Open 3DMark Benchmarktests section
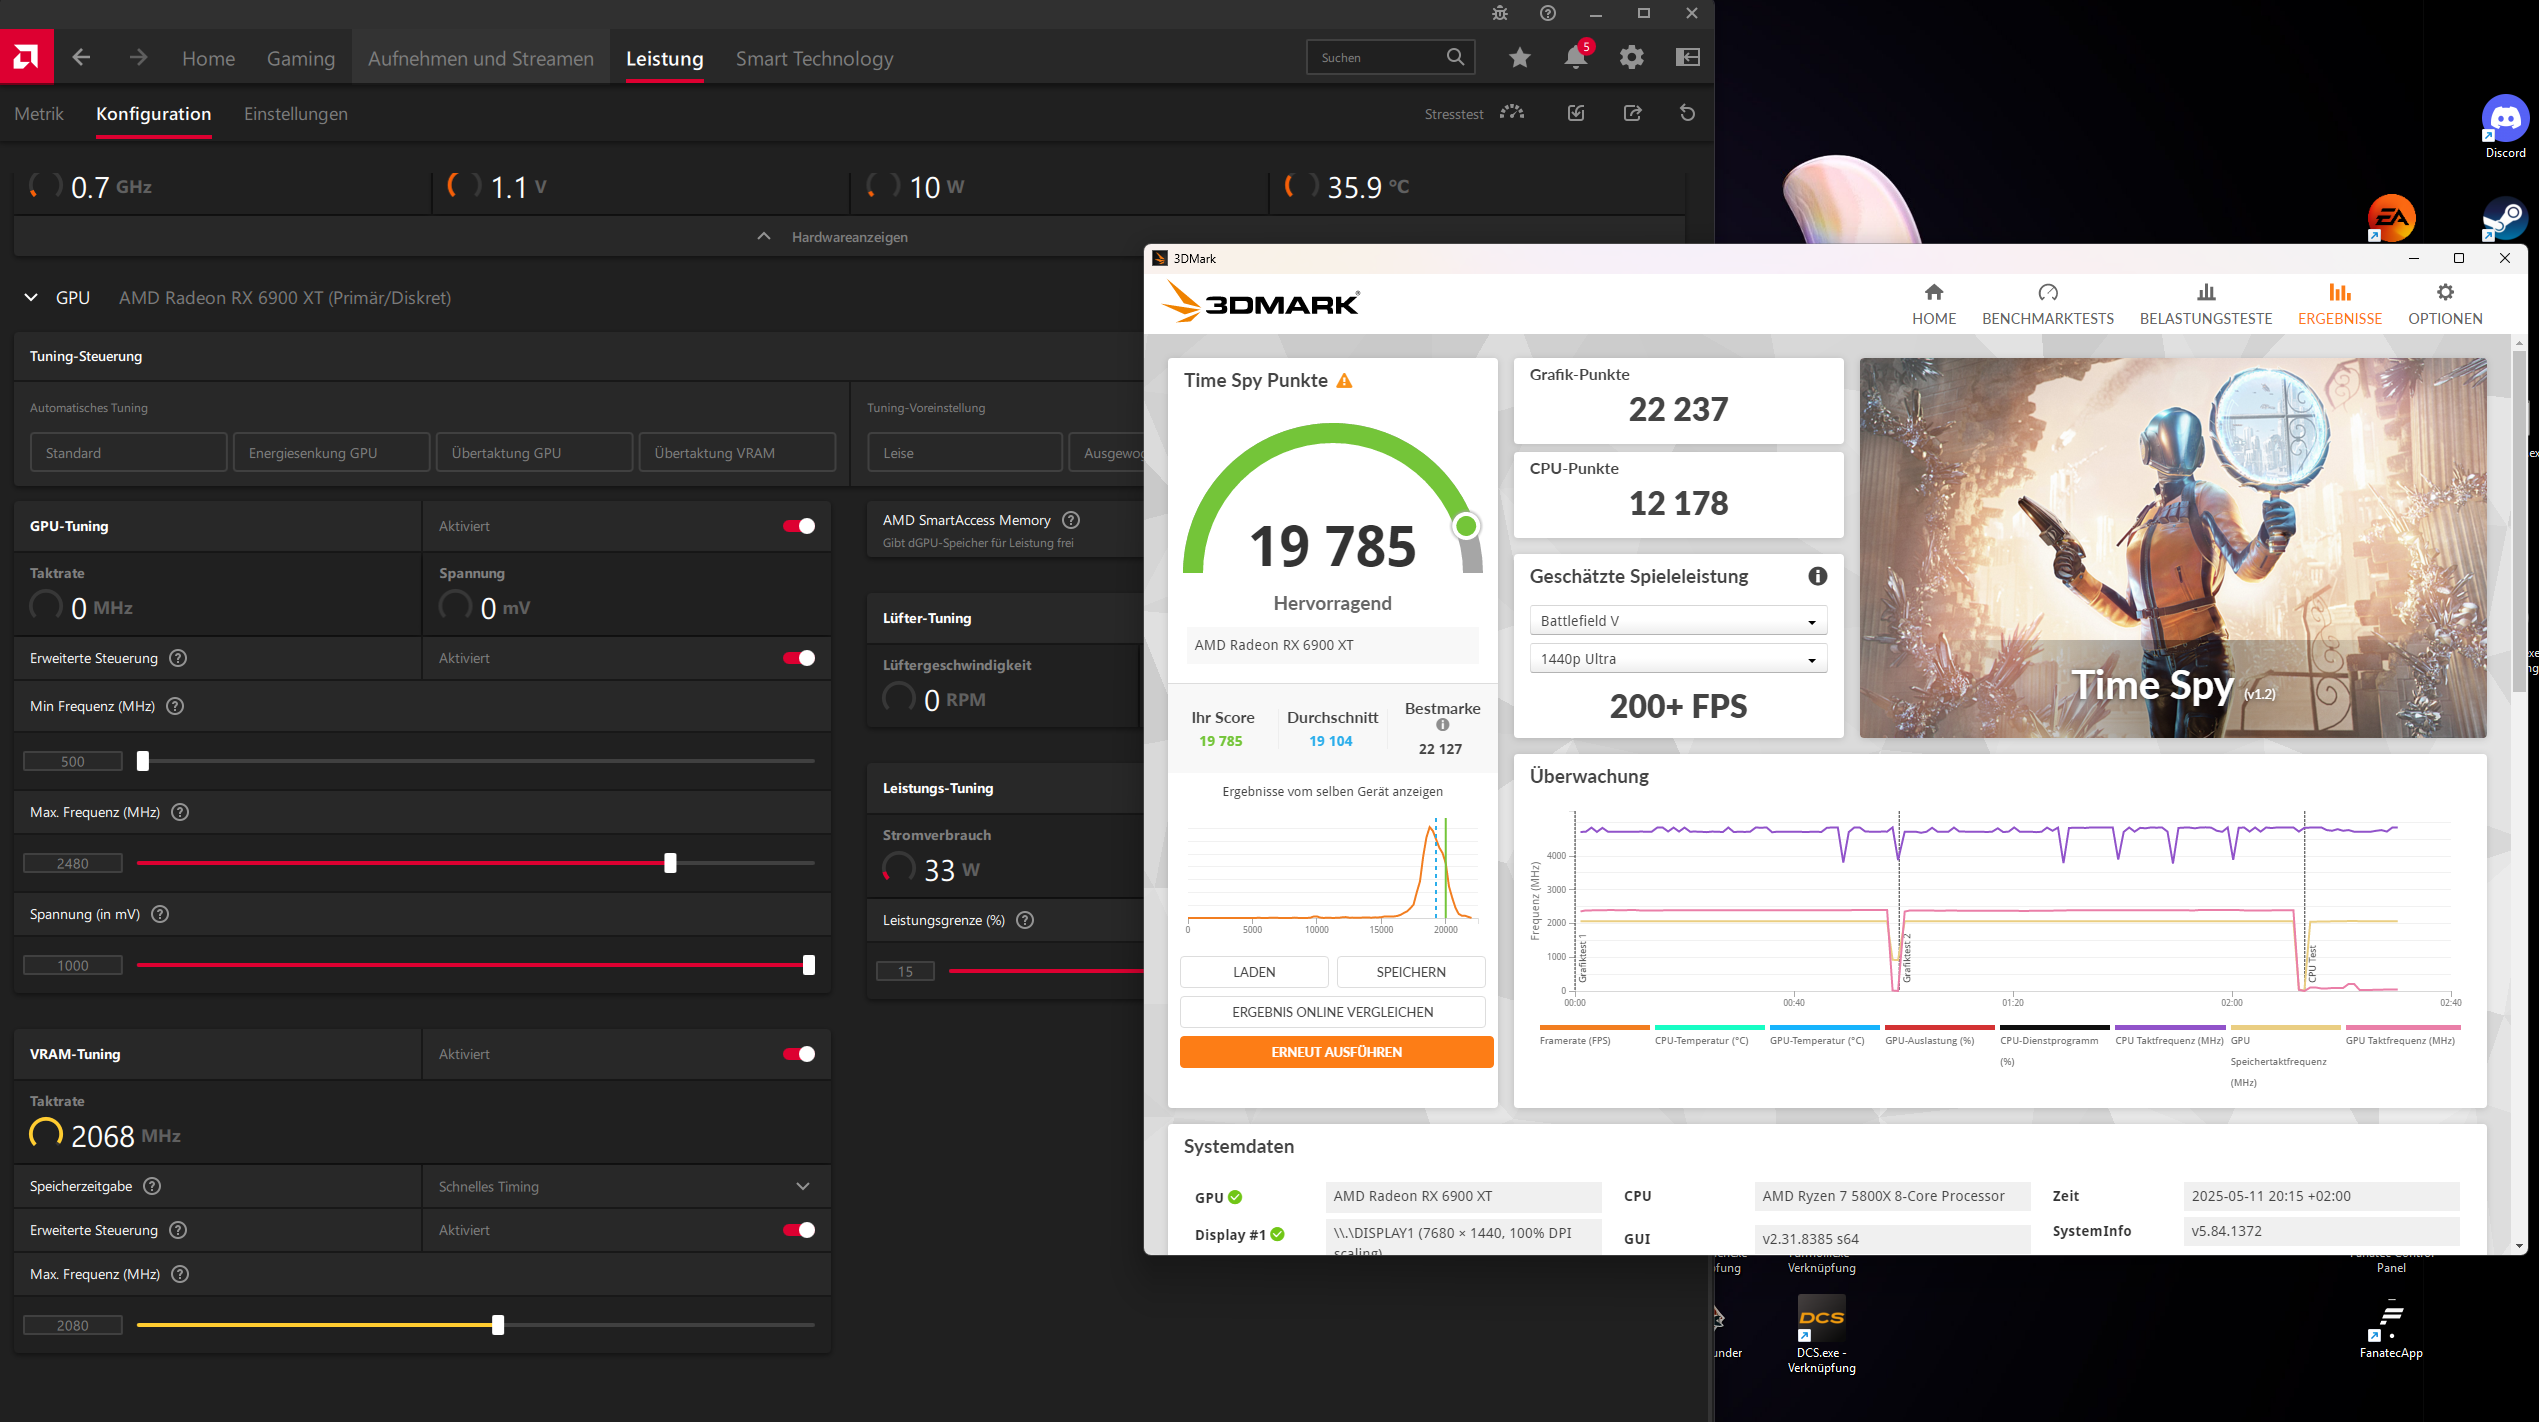 click(2047, 304)
